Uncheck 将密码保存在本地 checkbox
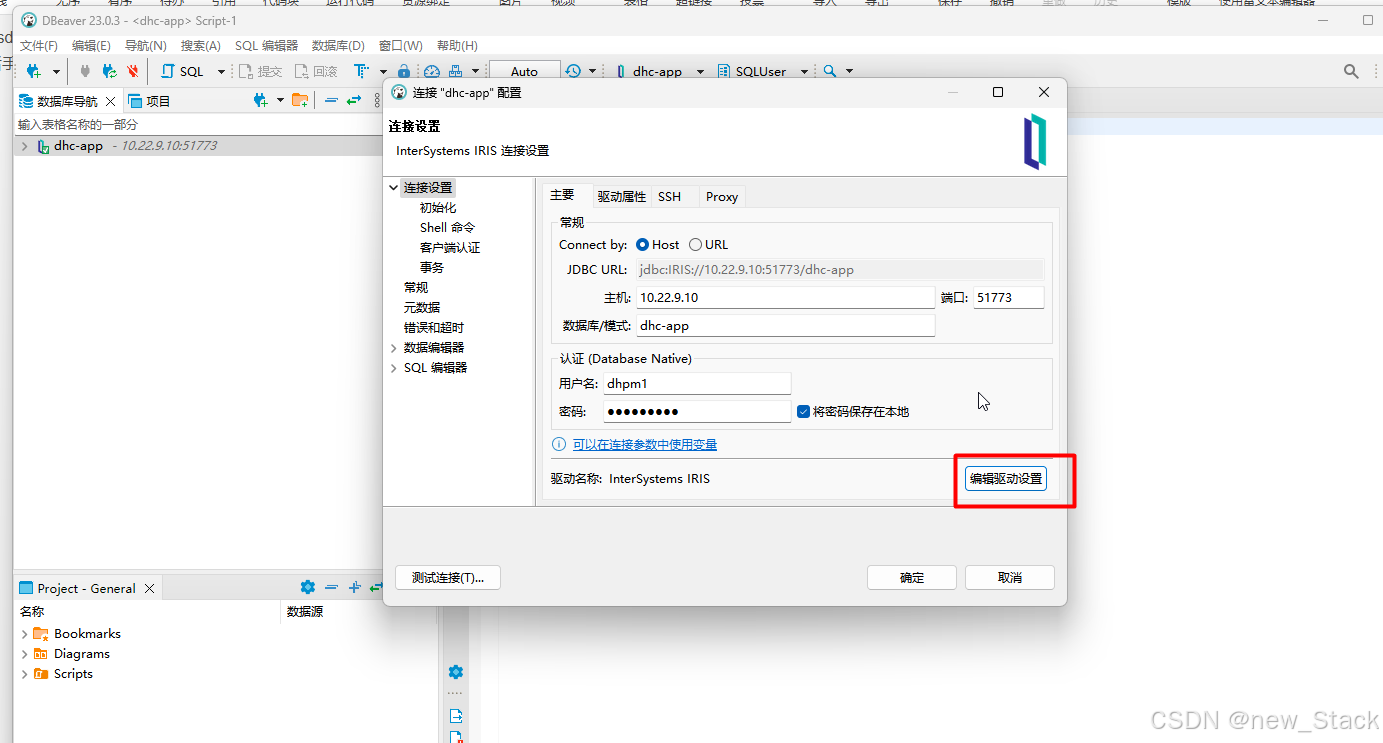The height and width of the screenshot is (743, 1383). pyautogui.click(x=803, y=411)
